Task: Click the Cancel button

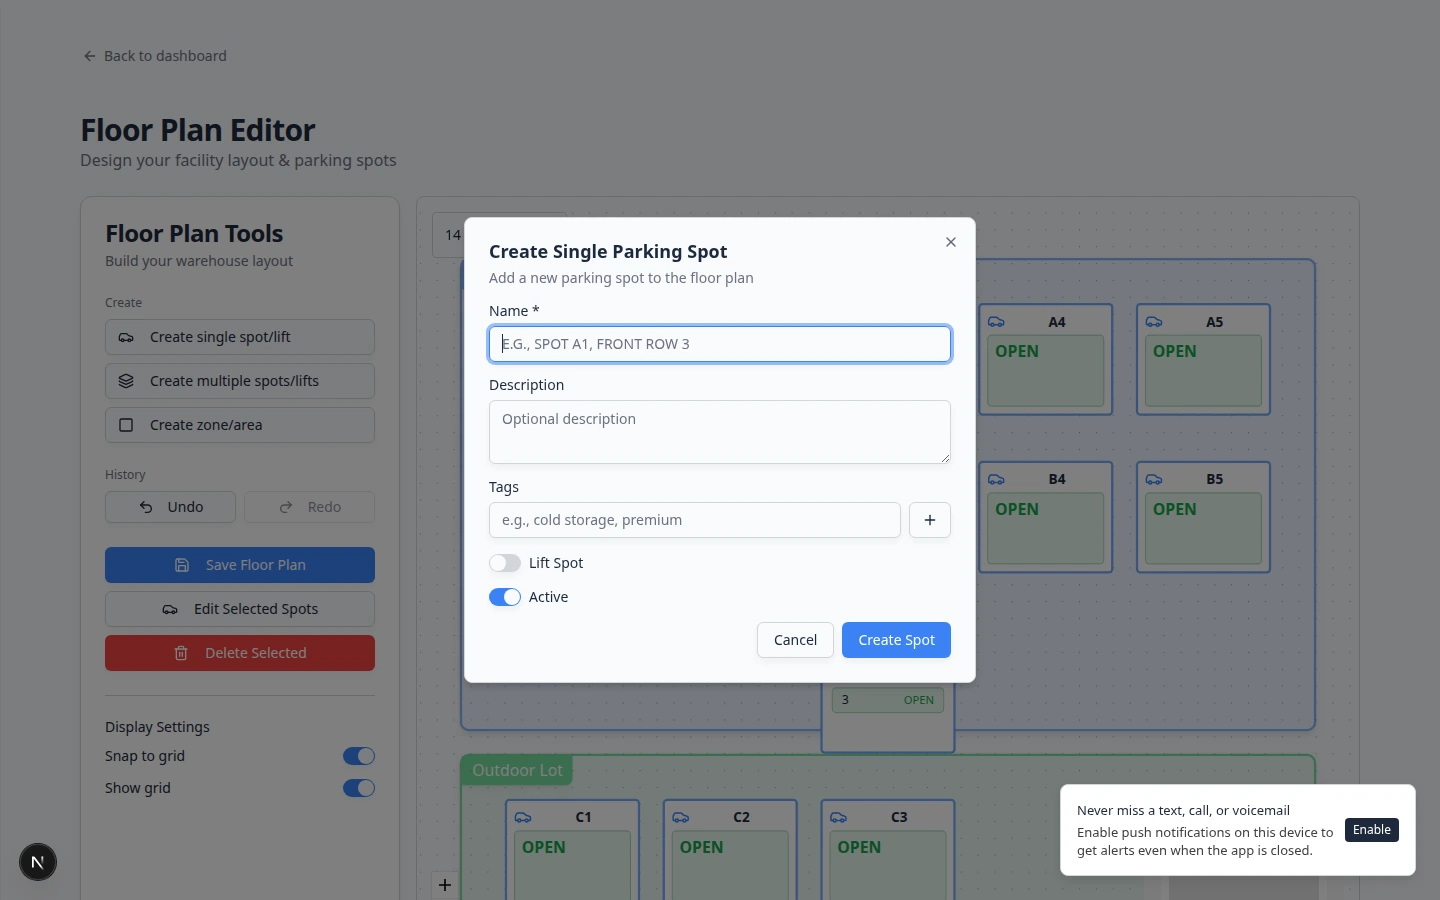Action: pyautogui.click(x=795, y=640)
